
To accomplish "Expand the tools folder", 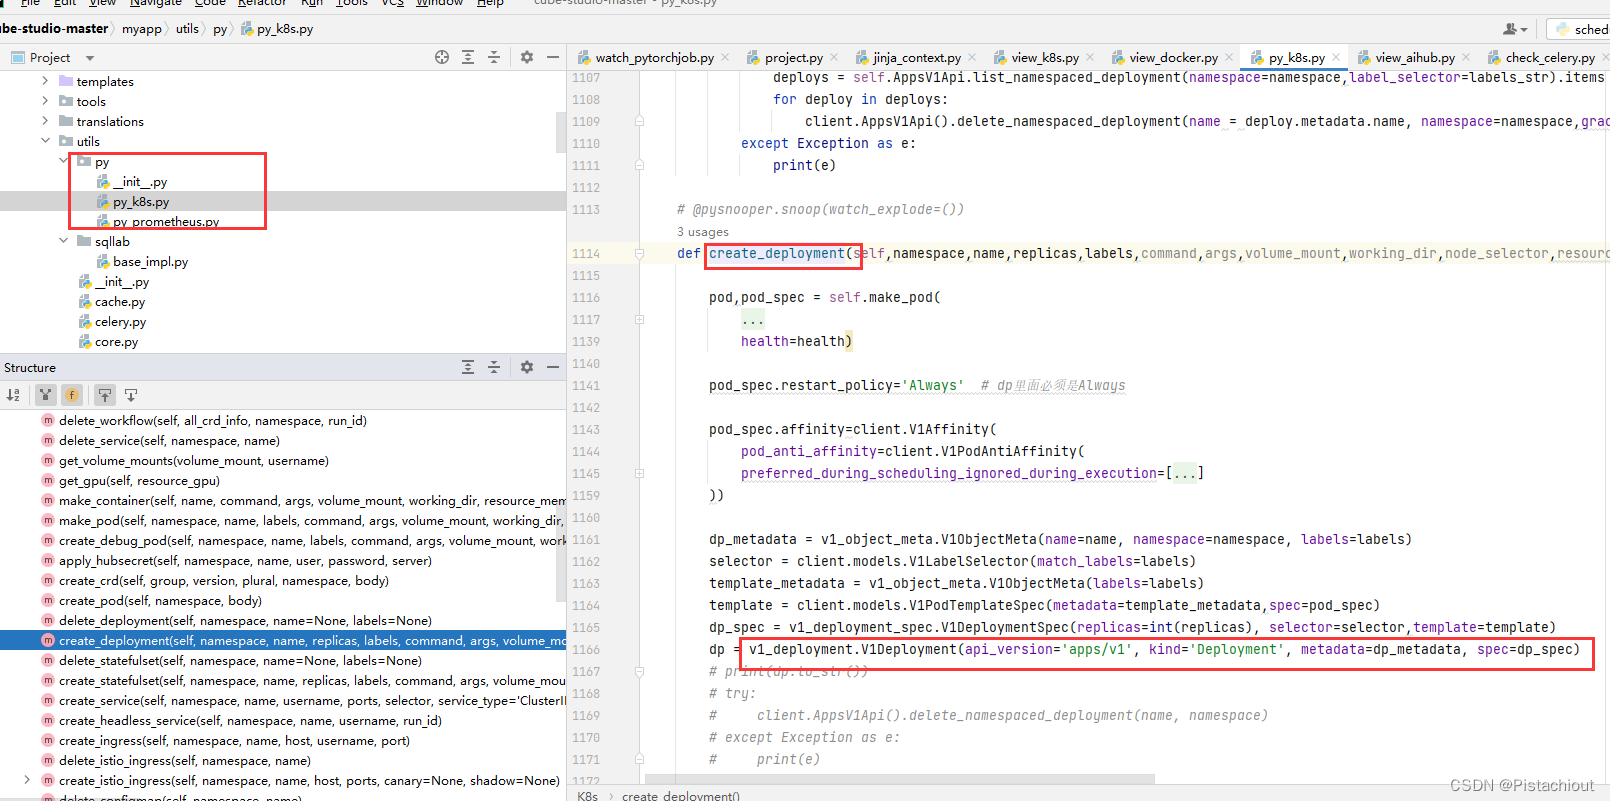I will [45, 101].
